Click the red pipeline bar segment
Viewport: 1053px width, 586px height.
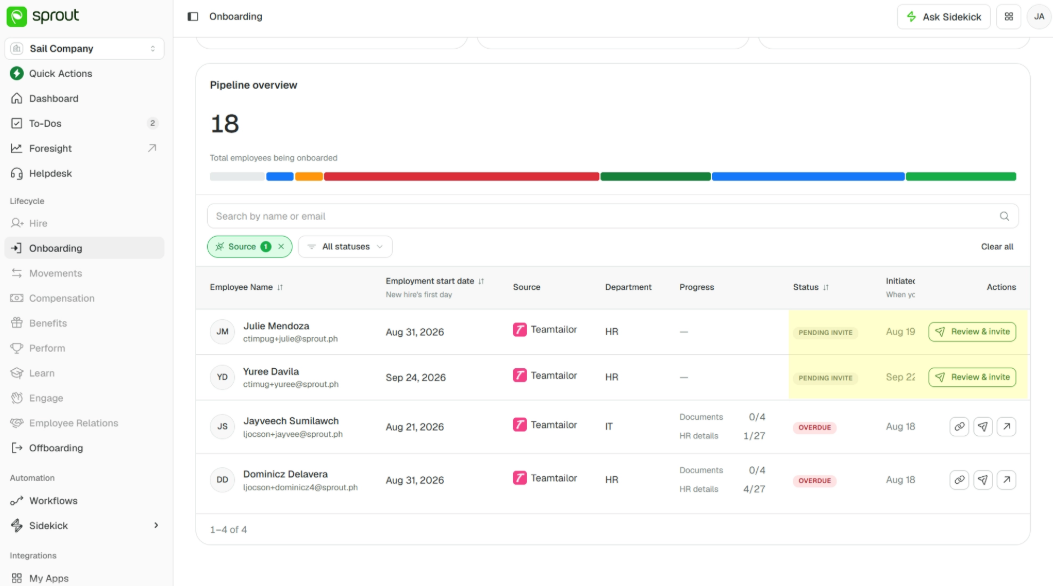461,177
